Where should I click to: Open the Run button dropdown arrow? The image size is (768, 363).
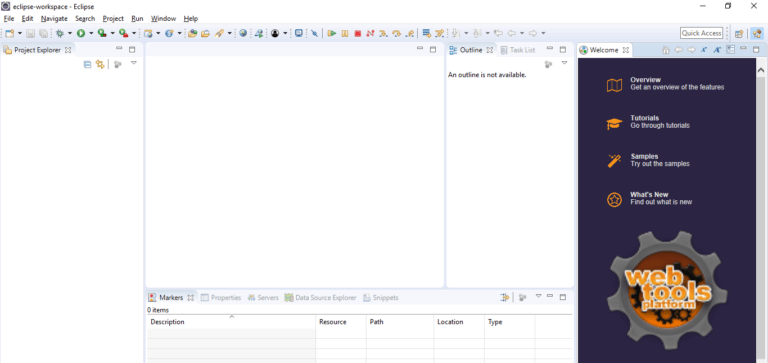pyautogui.click(x=91, y=33)
